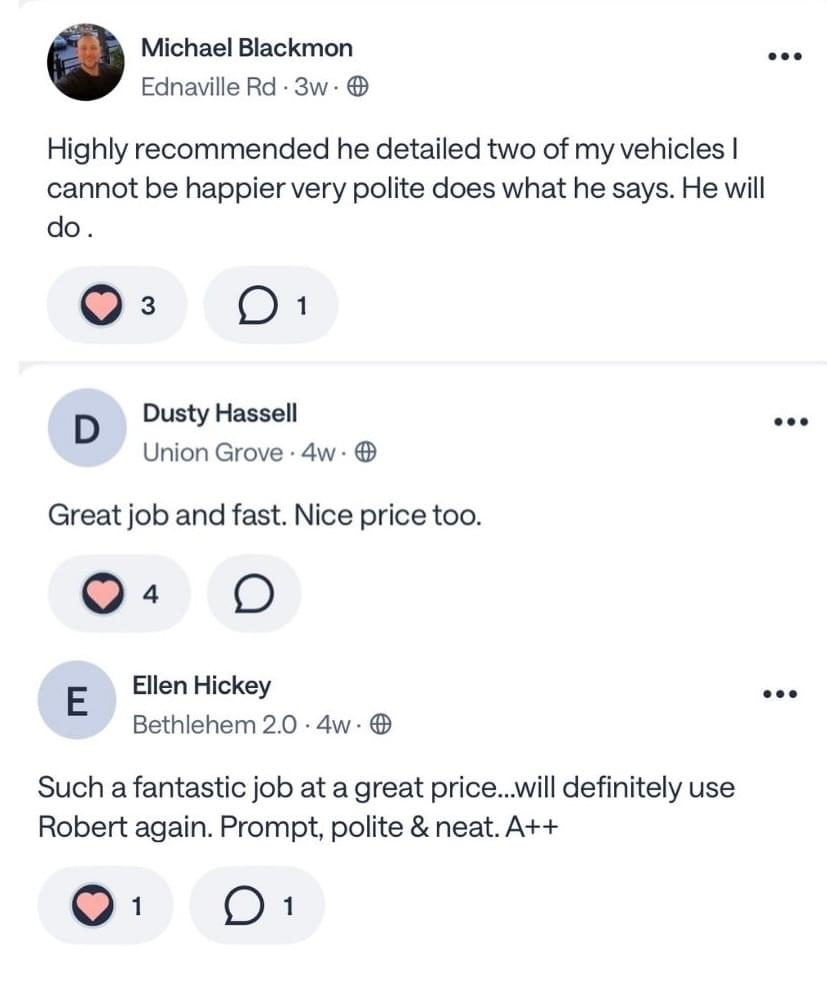View Michael Blackmon's profile photo
The height and width of the screenshot is (994, 827).
pos(85,62)
